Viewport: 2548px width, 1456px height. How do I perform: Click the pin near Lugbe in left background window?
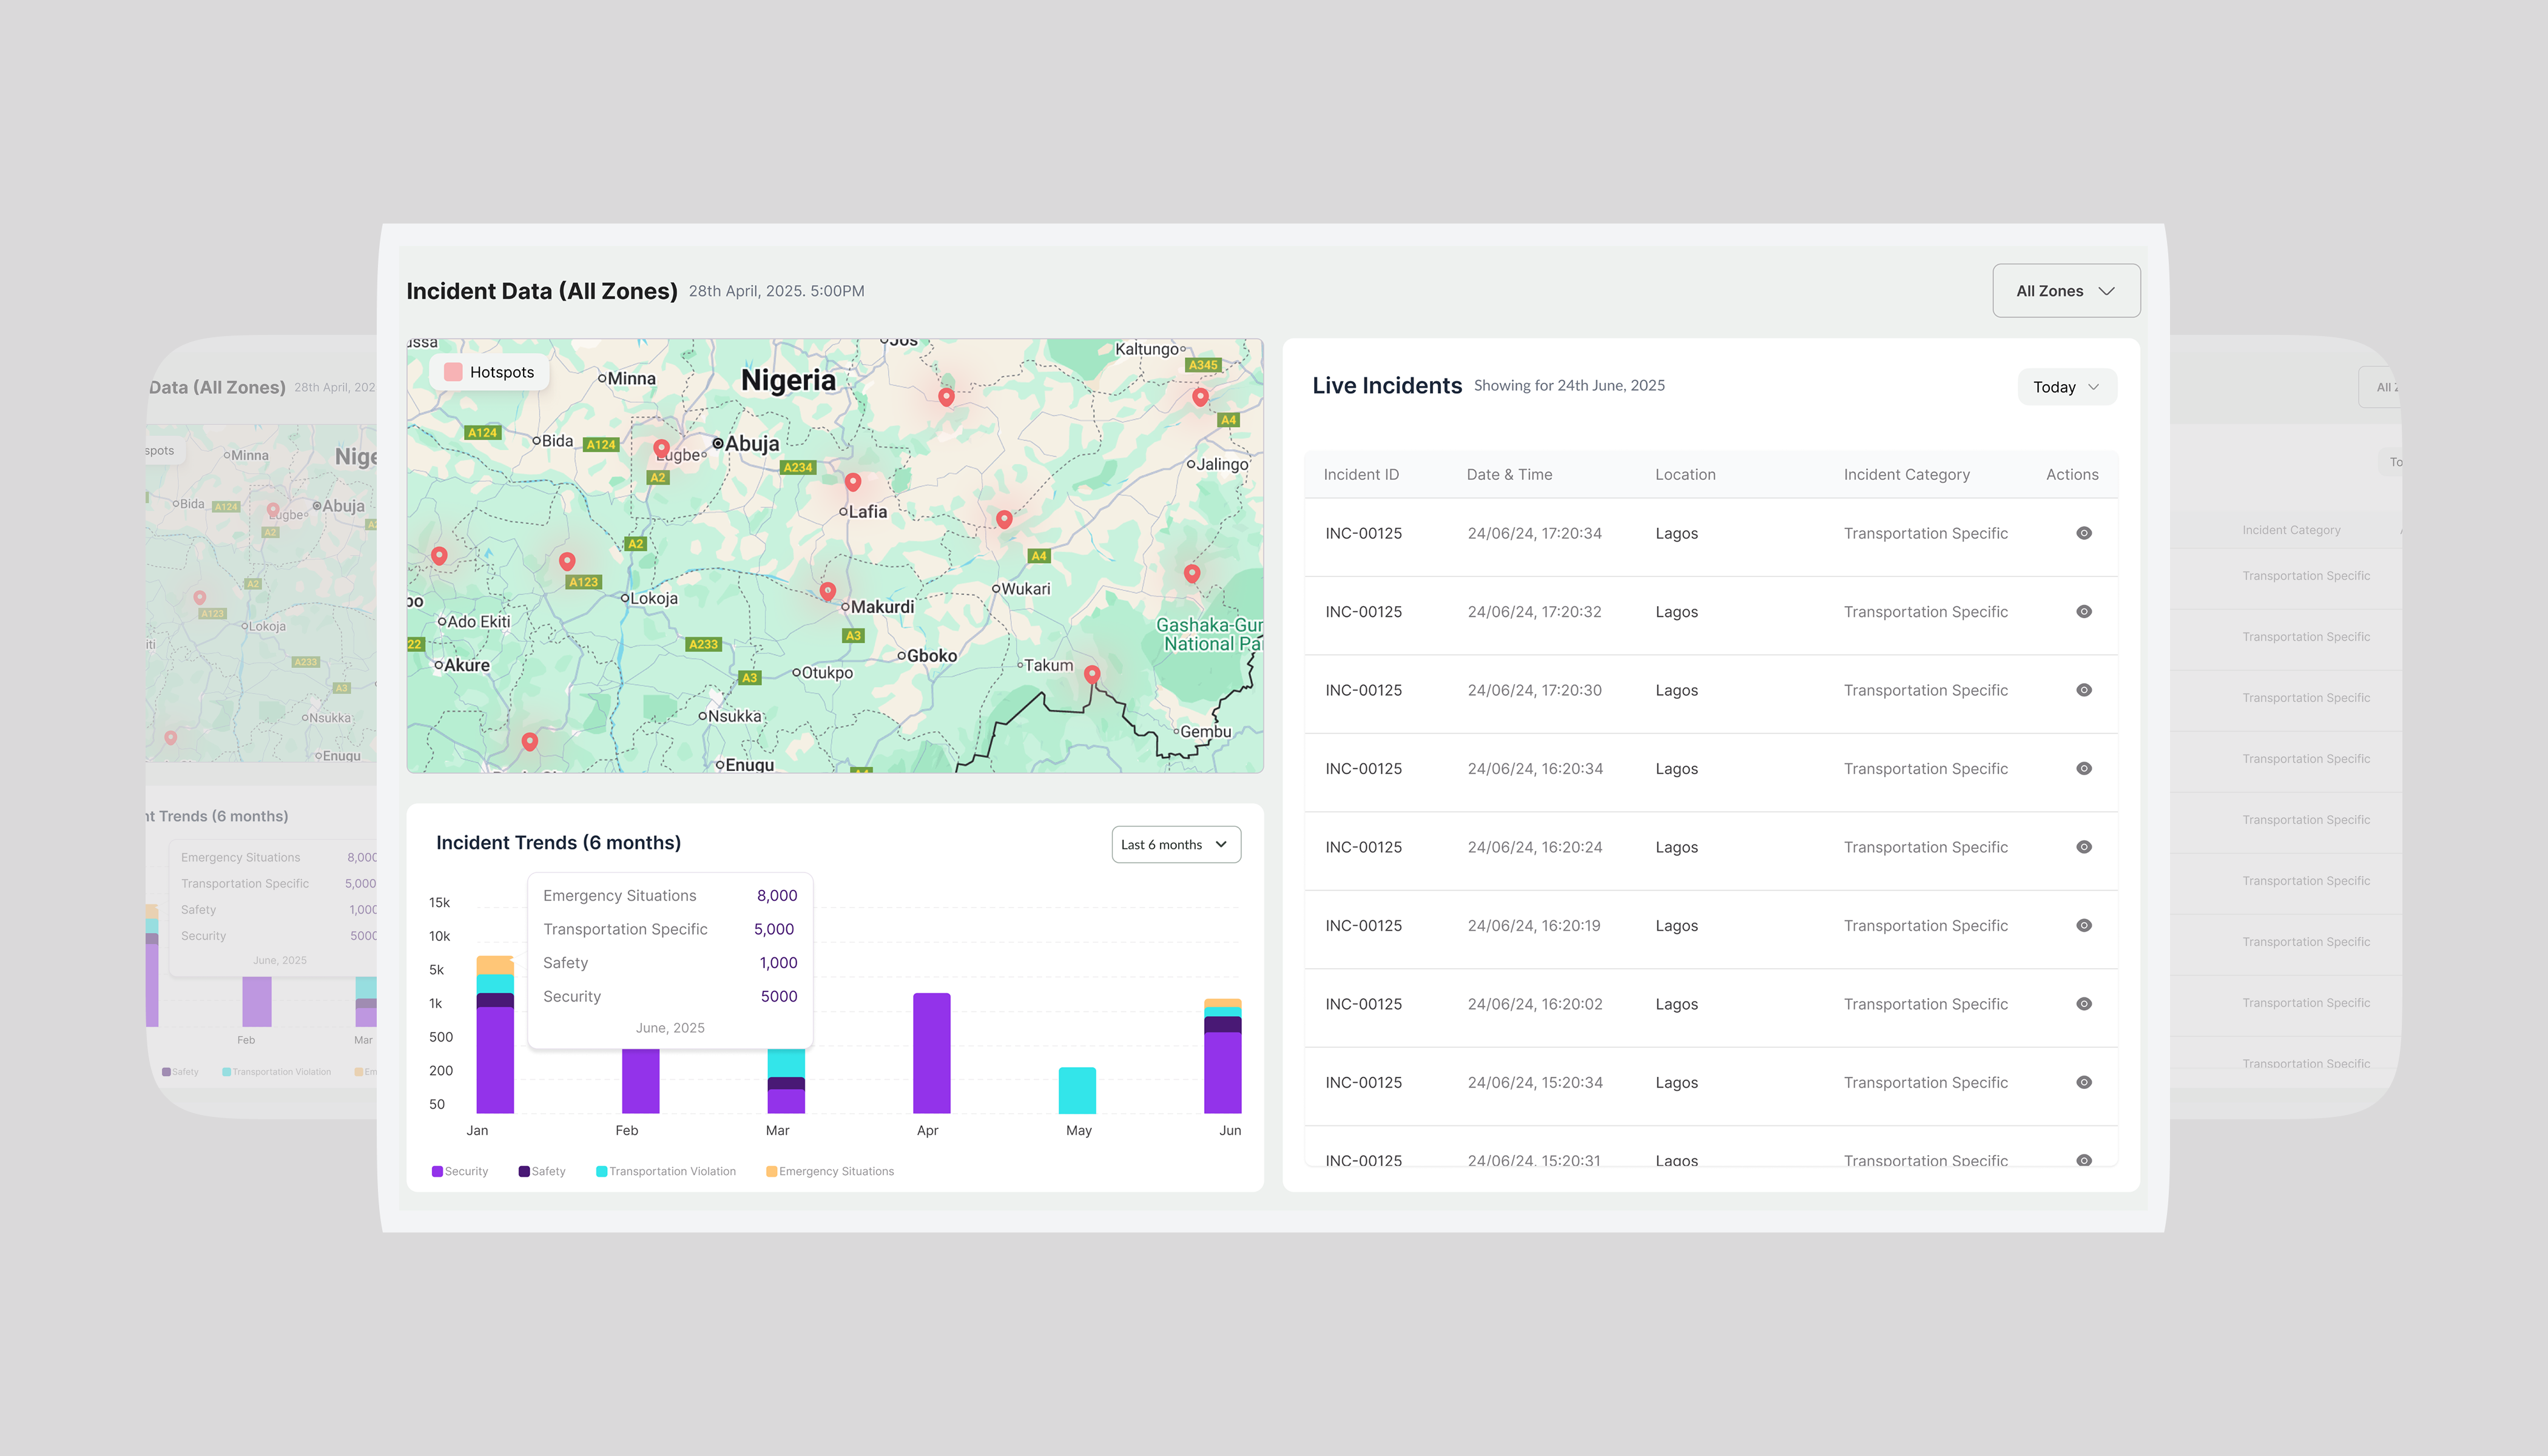coord(273,511)
